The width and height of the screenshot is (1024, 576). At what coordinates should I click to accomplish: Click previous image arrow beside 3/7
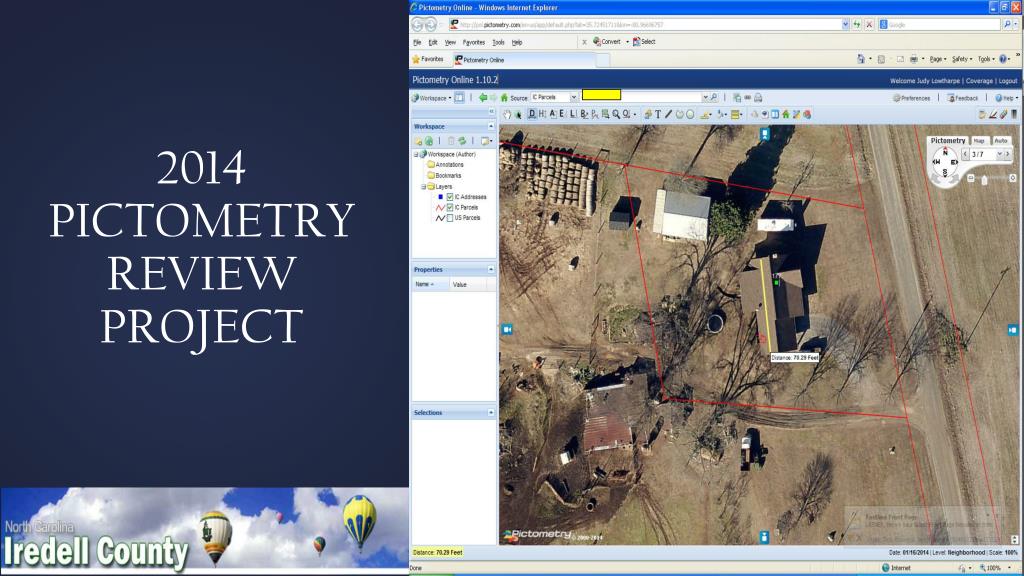965,154
